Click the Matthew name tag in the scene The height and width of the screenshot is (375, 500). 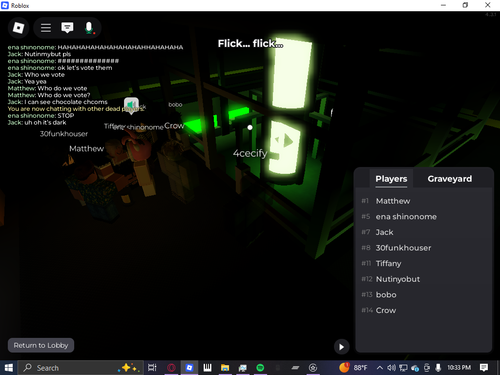coord(87,149)
